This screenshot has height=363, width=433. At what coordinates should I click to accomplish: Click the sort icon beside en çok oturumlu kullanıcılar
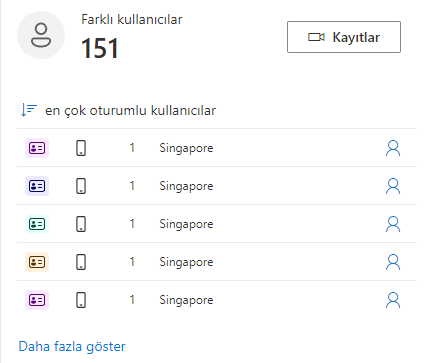29,110
